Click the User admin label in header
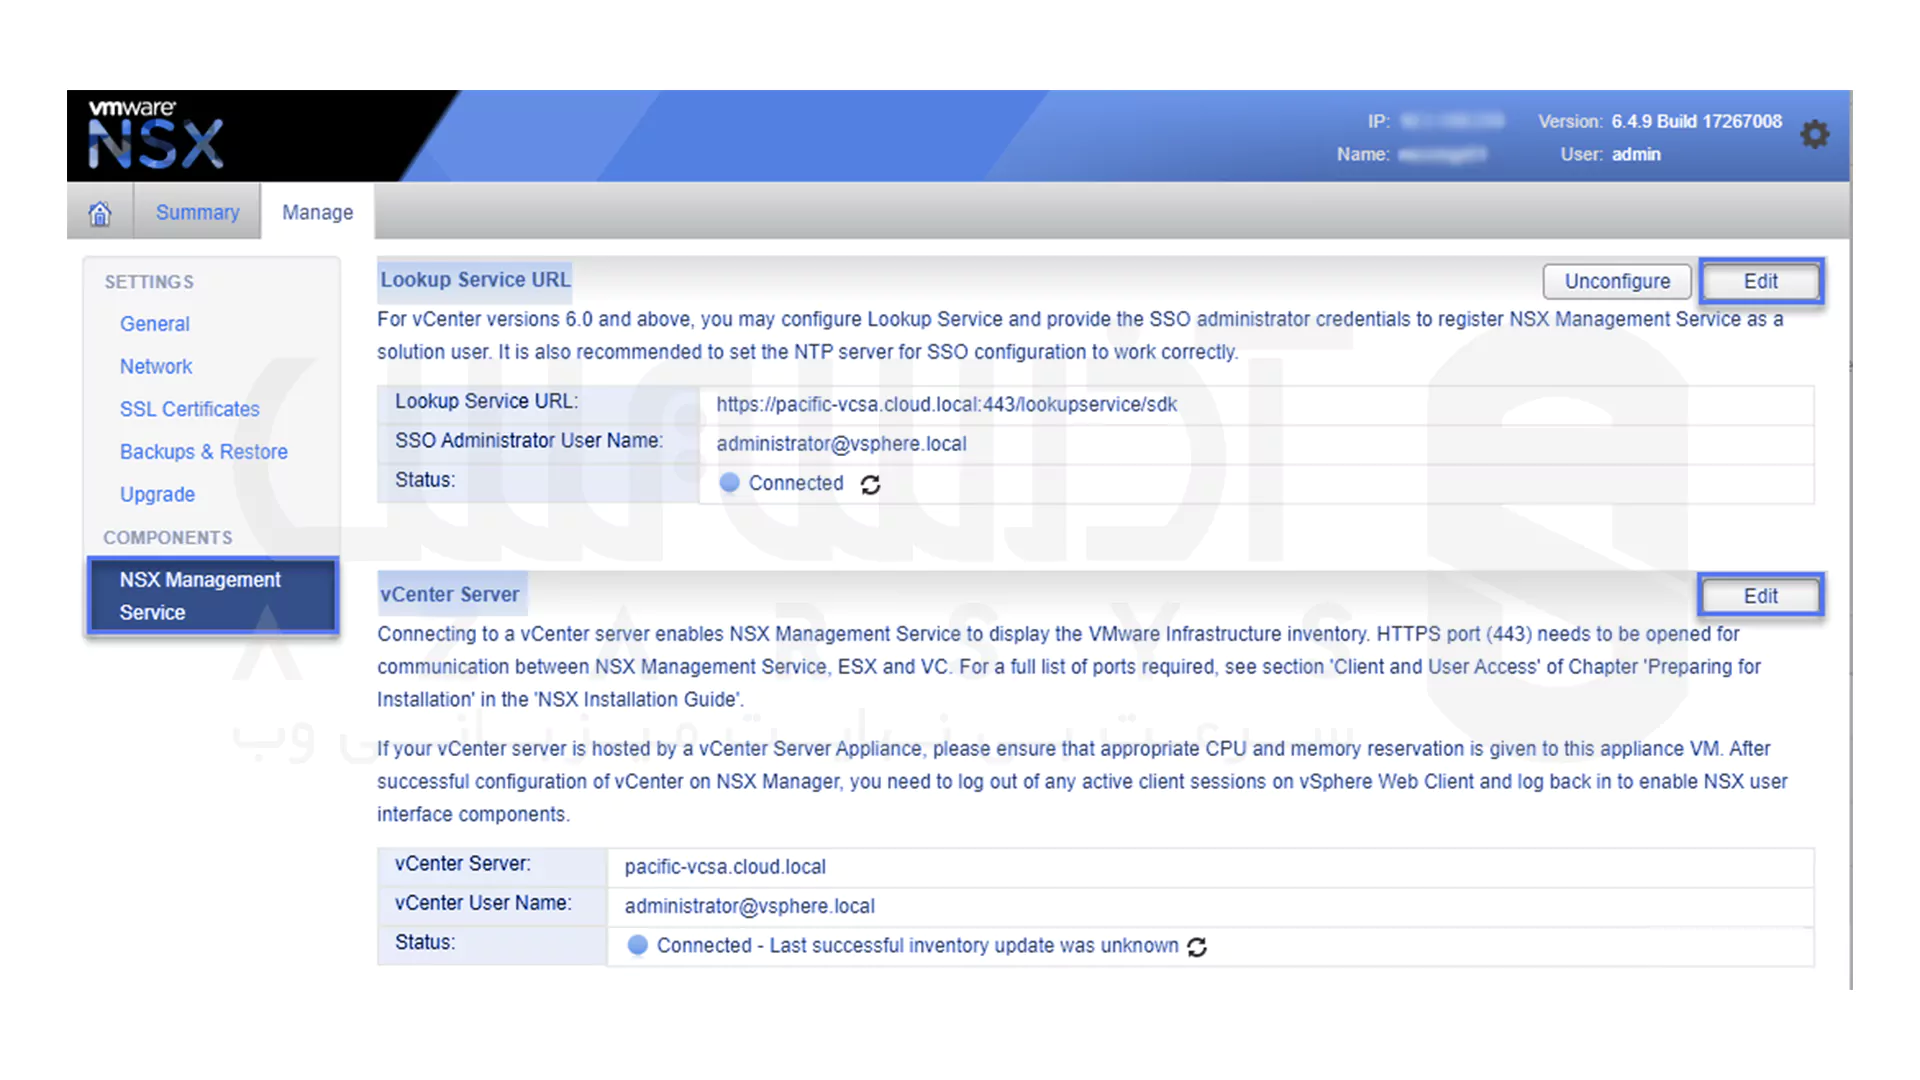 pyautogui.click(x=1610, y=154)
